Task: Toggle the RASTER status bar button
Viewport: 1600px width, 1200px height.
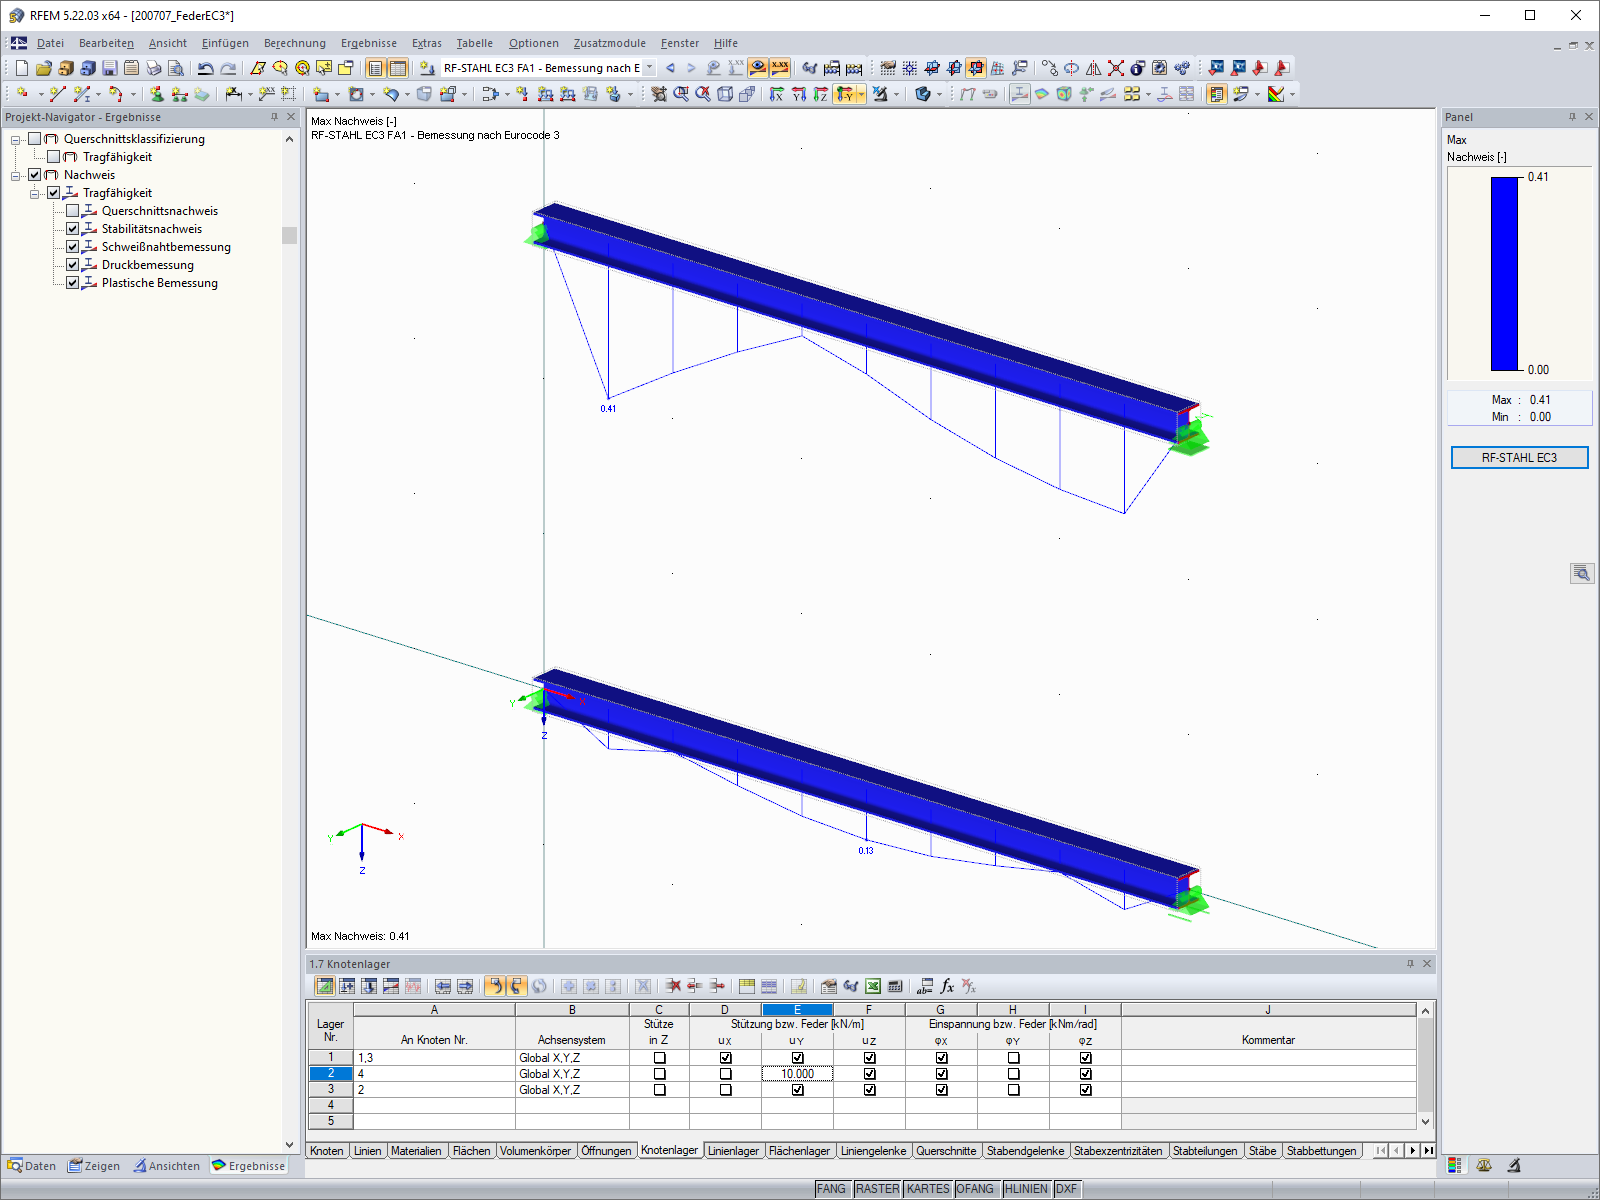Action: coord(877,1189)
